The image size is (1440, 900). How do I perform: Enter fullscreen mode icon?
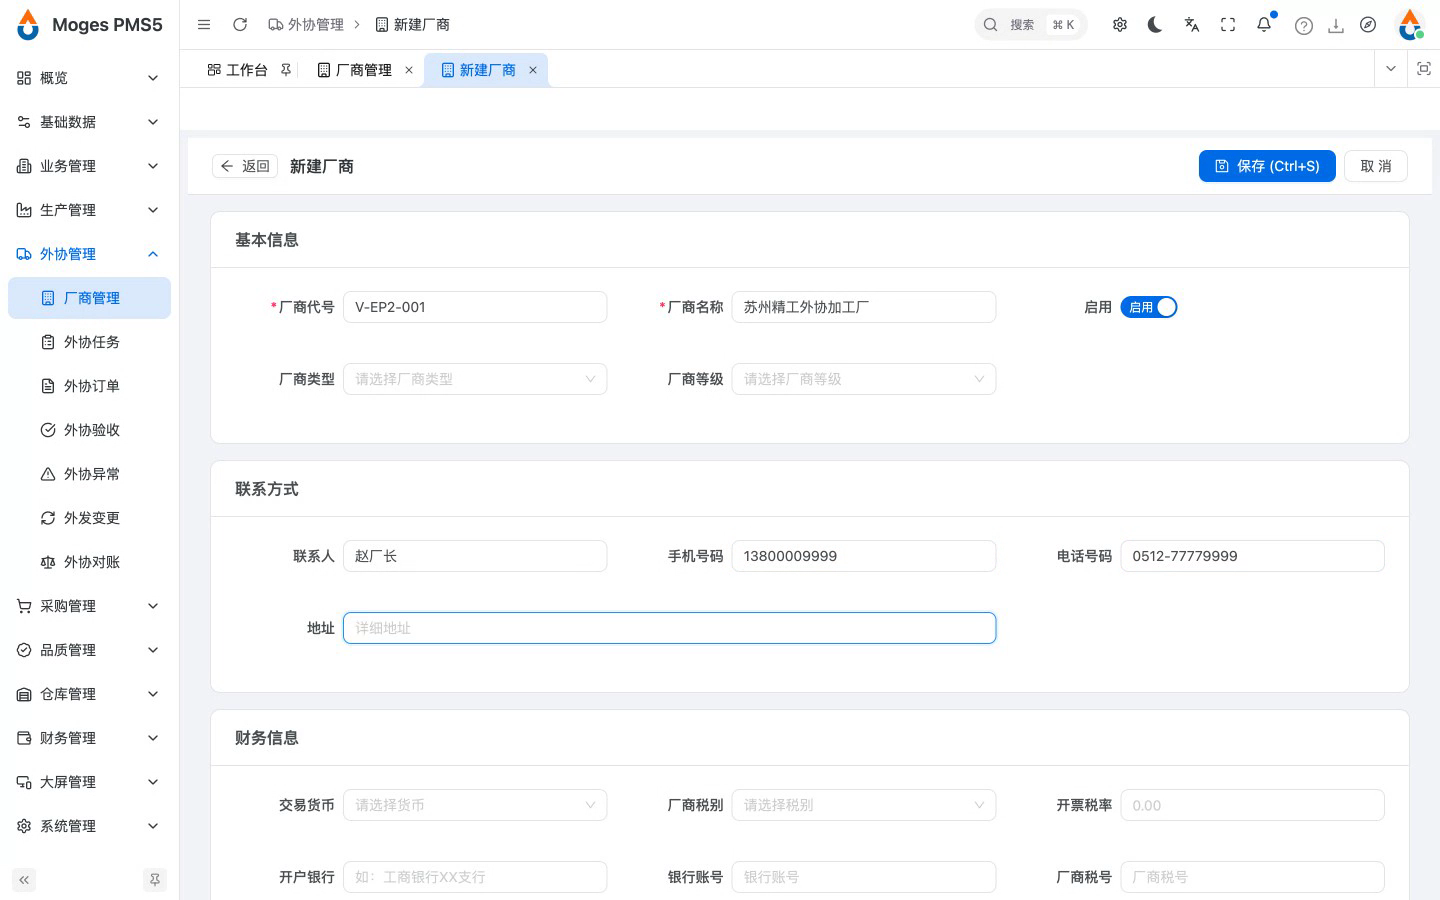[1228, 25]
